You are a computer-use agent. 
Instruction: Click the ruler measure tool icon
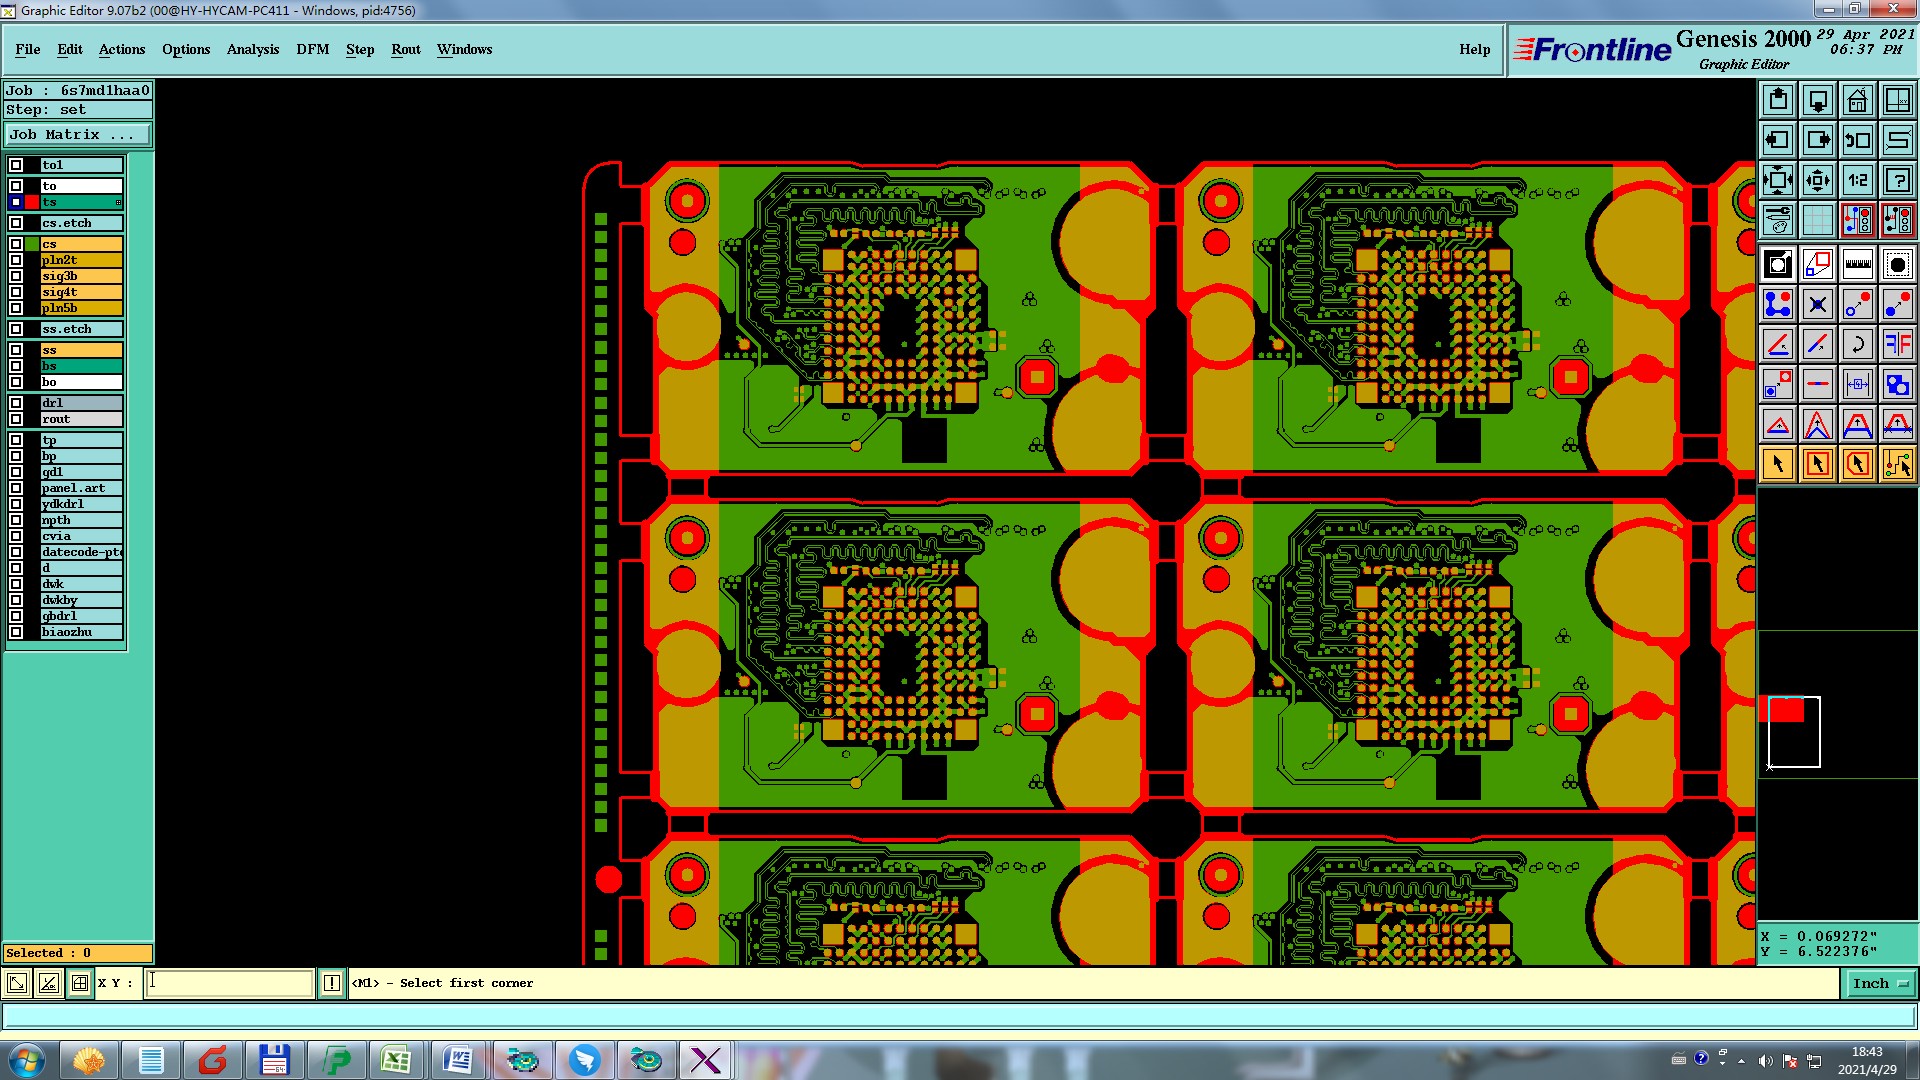tap(1858, 264)
